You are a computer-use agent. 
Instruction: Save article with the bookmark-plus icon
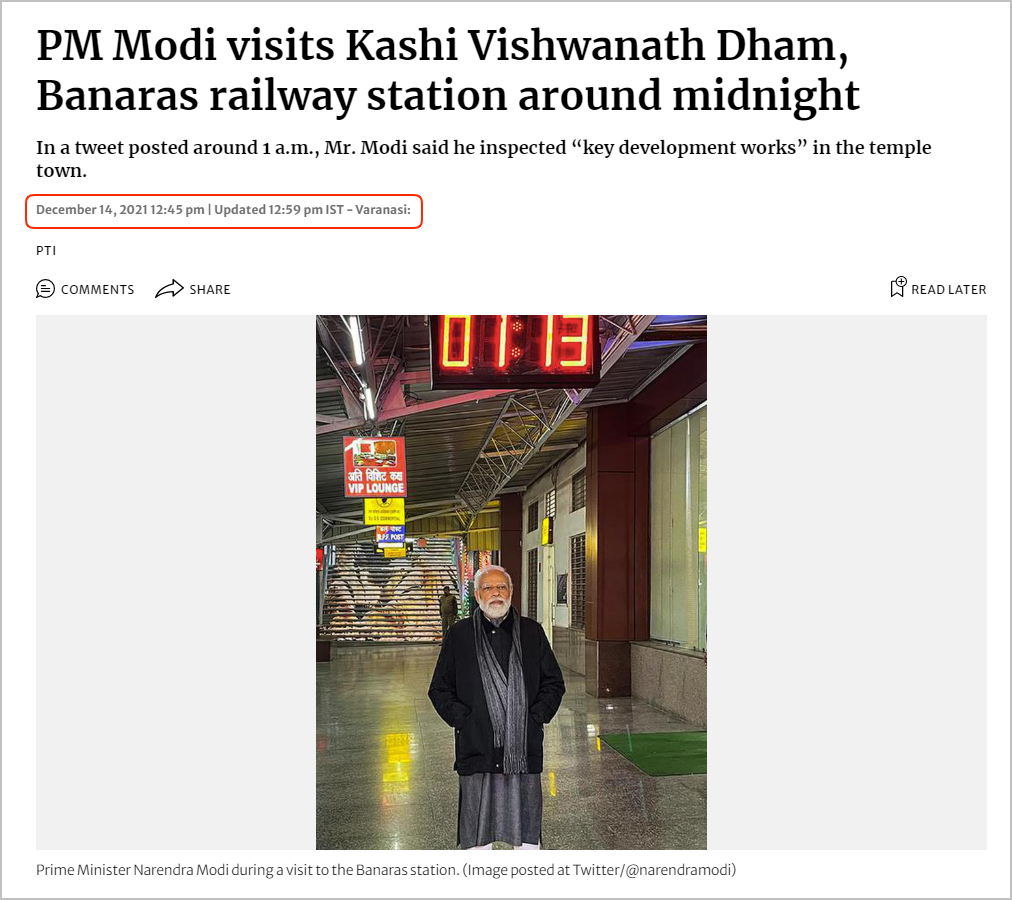(x=898, y=287)
